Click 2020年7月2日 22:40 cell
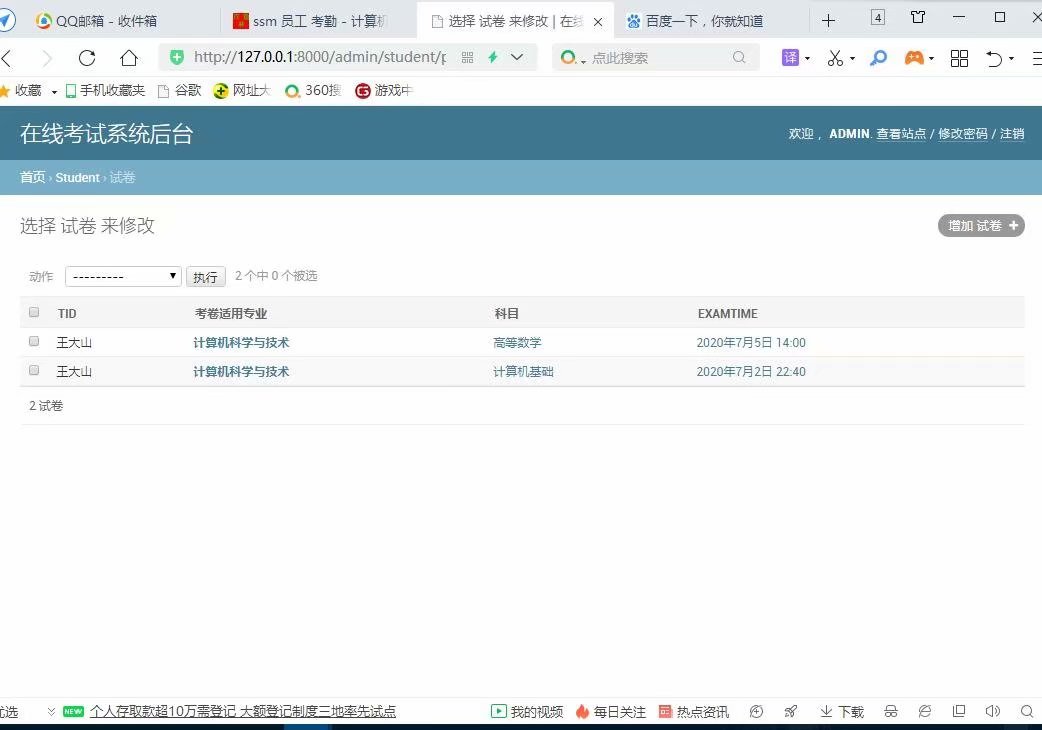This screenshot has height=730, width=1042. [751, 372]
